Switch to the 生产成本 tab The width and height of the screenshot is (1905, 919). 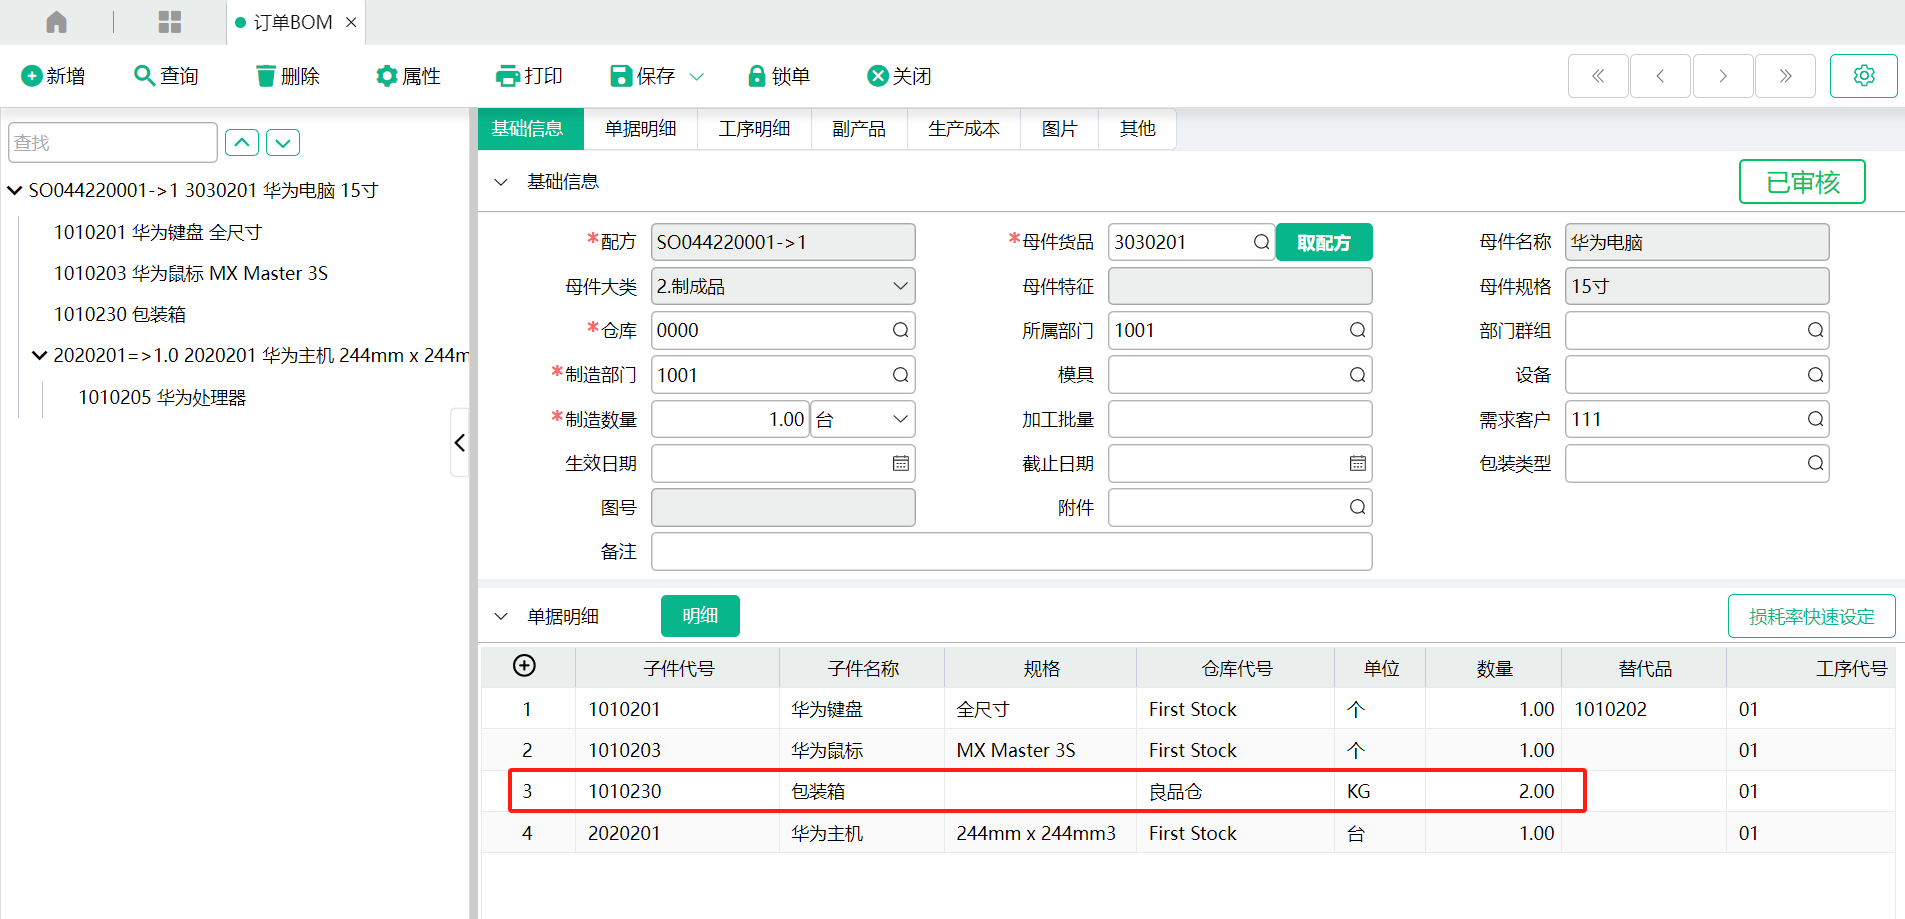963,128
